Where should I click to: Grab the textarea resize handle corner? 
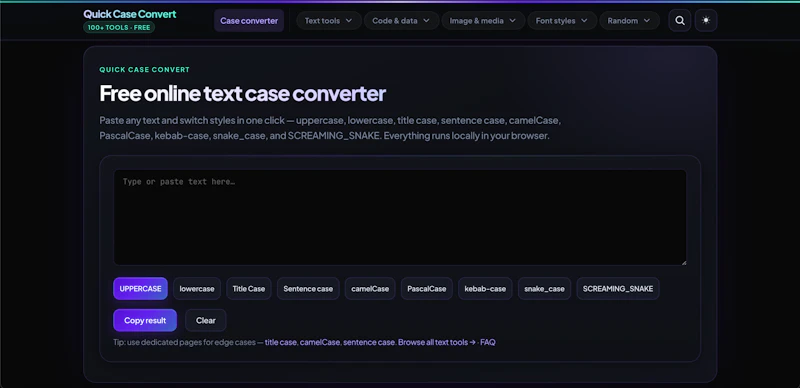coord(683,262)
